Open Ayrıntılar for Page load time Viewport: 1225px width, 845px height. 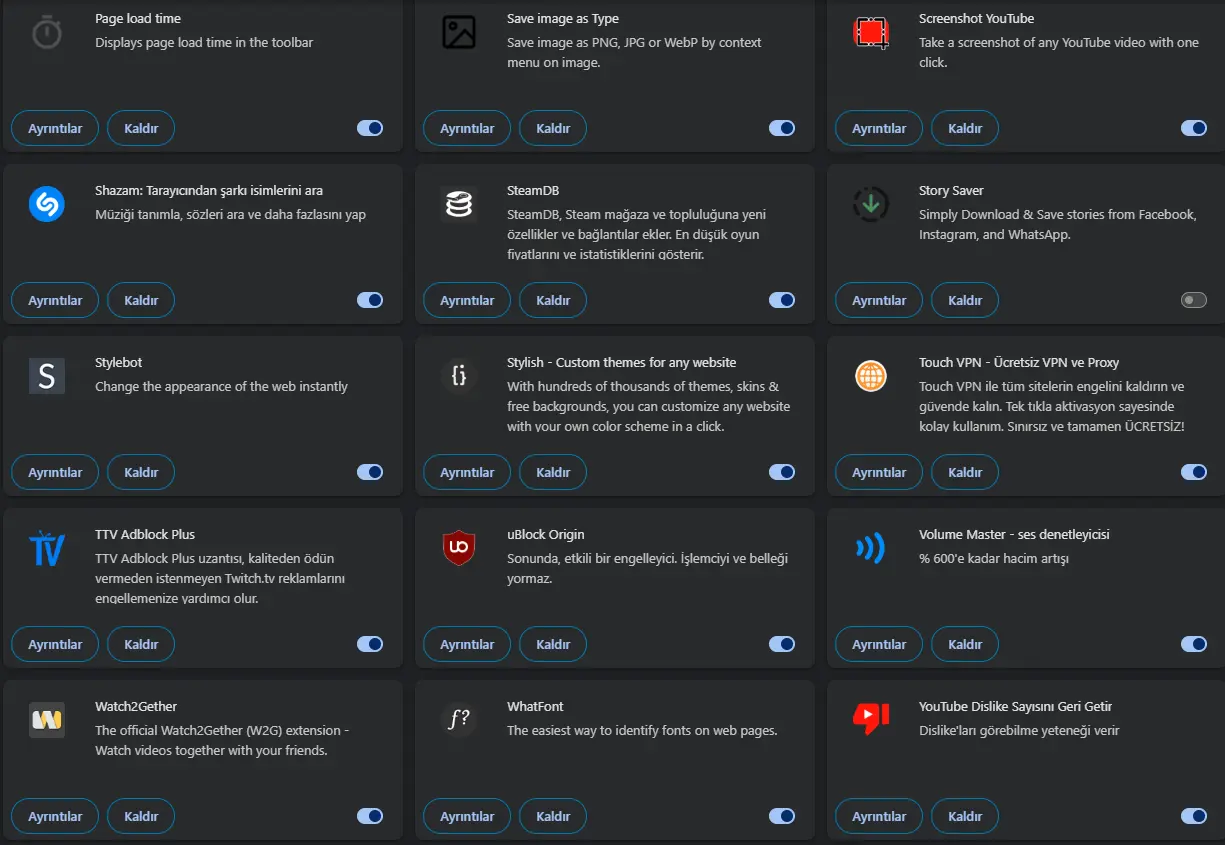[55, 128]
